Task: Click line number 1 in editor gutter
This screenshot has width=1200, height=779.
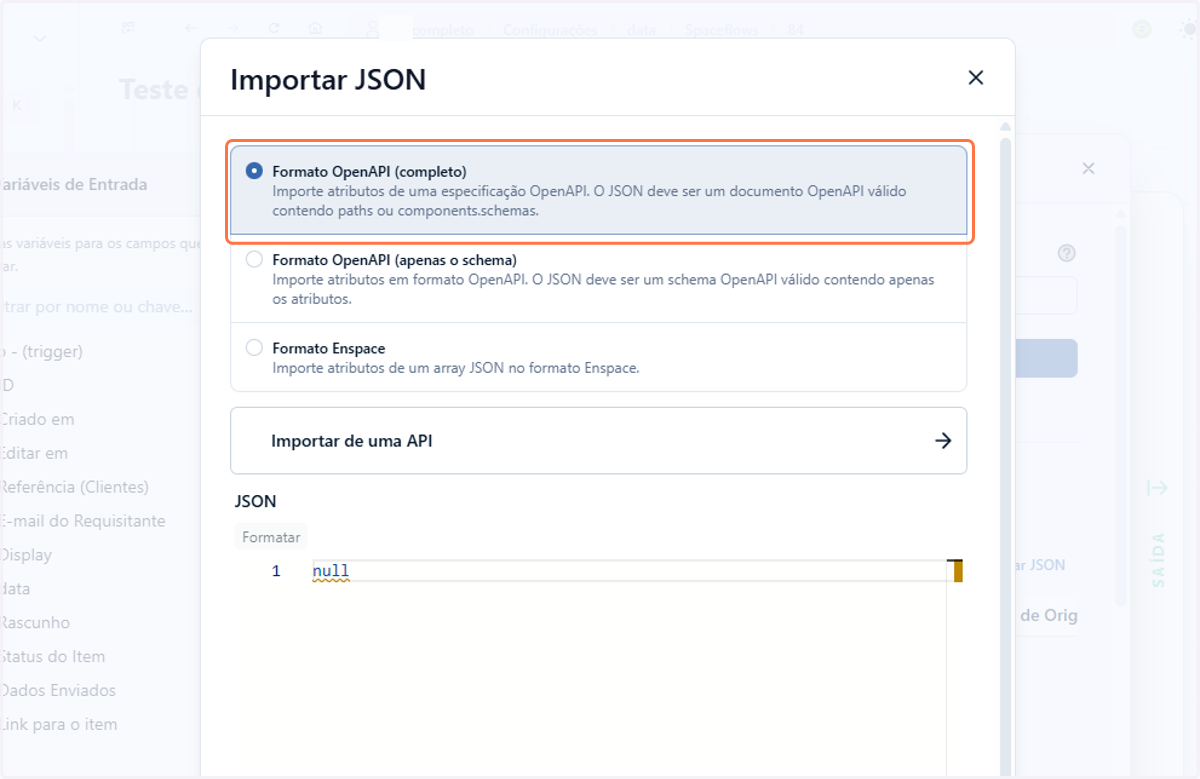Action: [x=276, y=571]
